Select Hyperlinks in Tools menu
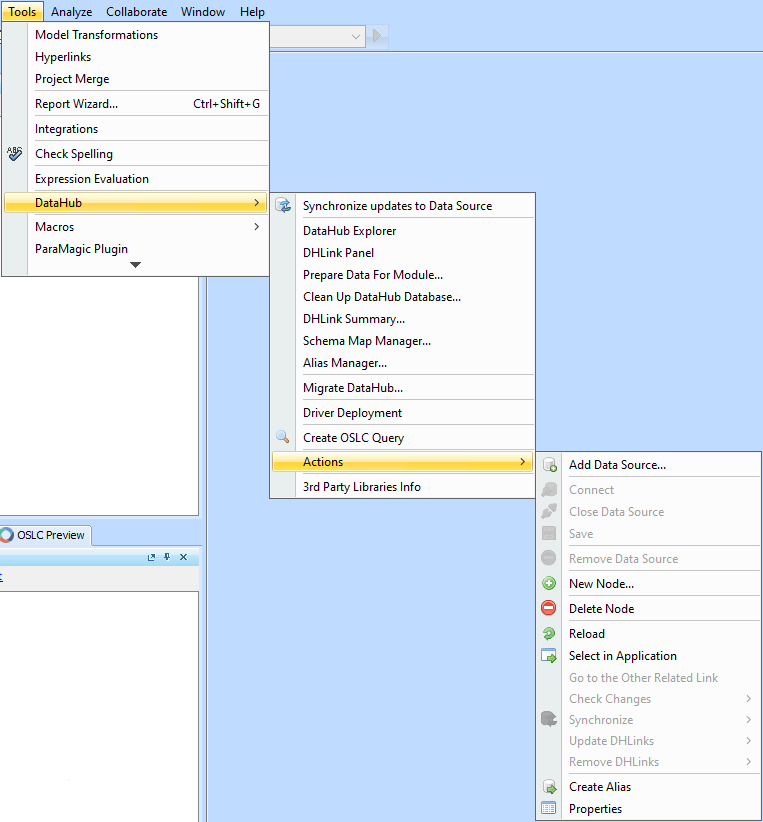 click(x=136, y=57)
